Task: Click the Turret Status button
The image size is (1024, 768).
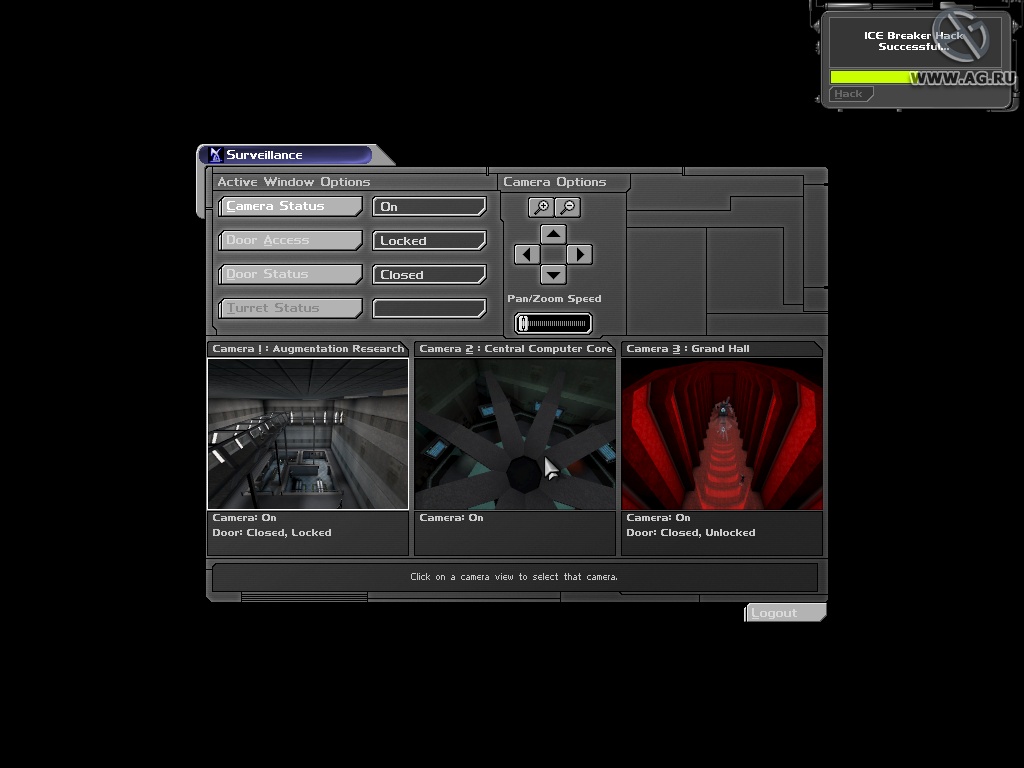Action: [x=290, y=309]
